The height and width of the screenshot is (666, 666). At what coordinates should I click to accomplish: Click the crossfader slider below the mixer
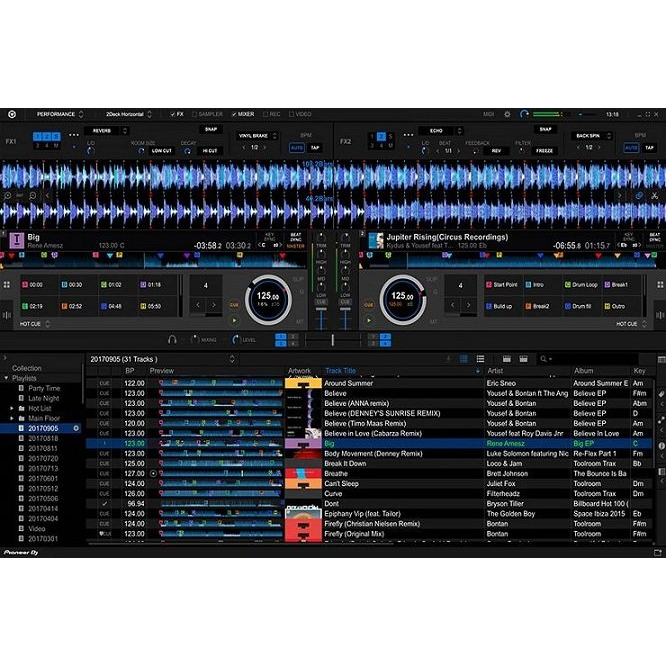click(332, 340)
